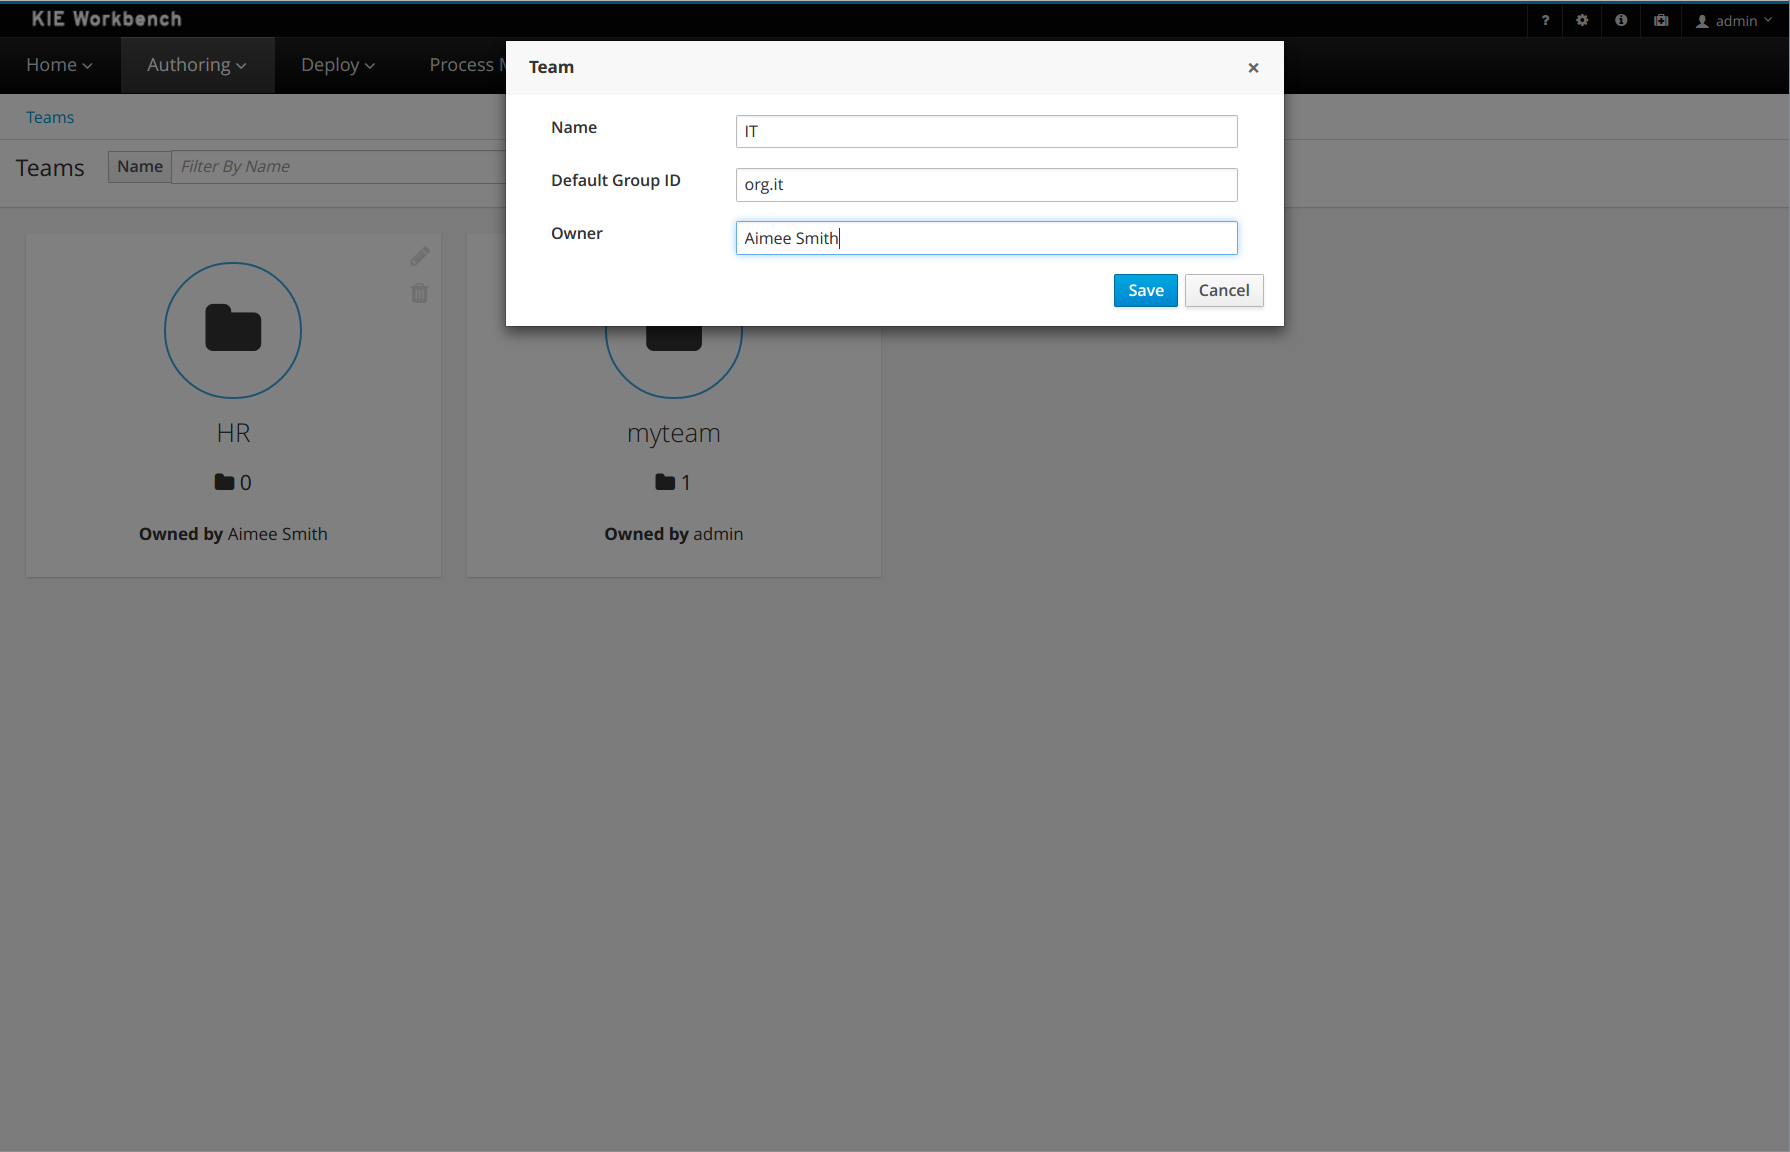Click the Name input field containing IT

tap(986, 131)
